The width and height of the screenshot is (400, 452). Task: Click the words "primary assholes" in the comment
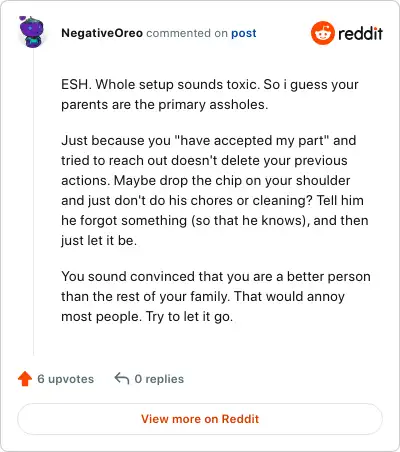pos(213,104)
